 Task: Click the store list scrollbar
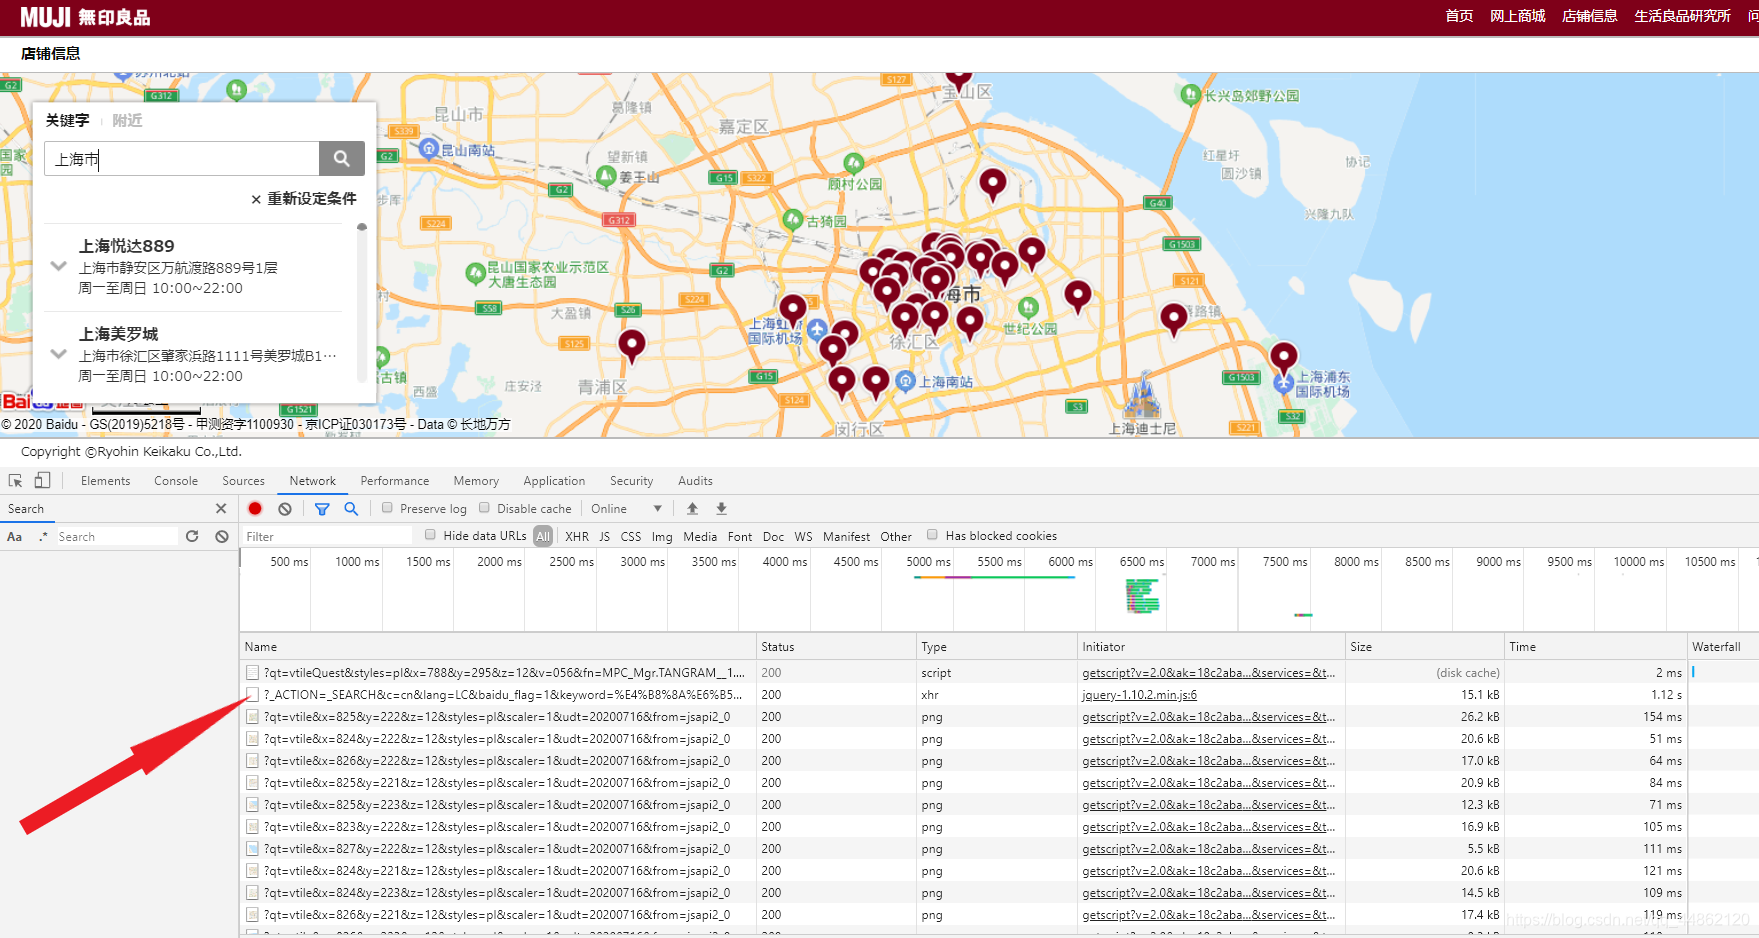361,303
